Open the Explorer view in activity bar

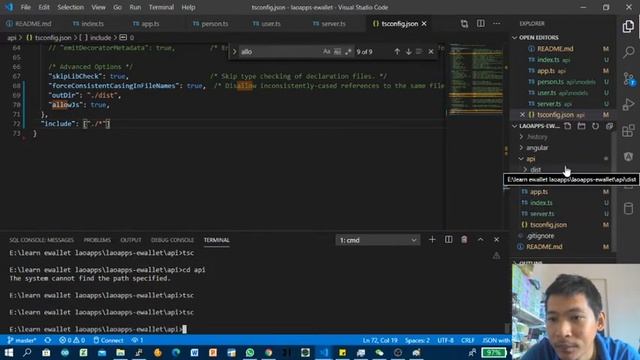[x=629, y=27]
